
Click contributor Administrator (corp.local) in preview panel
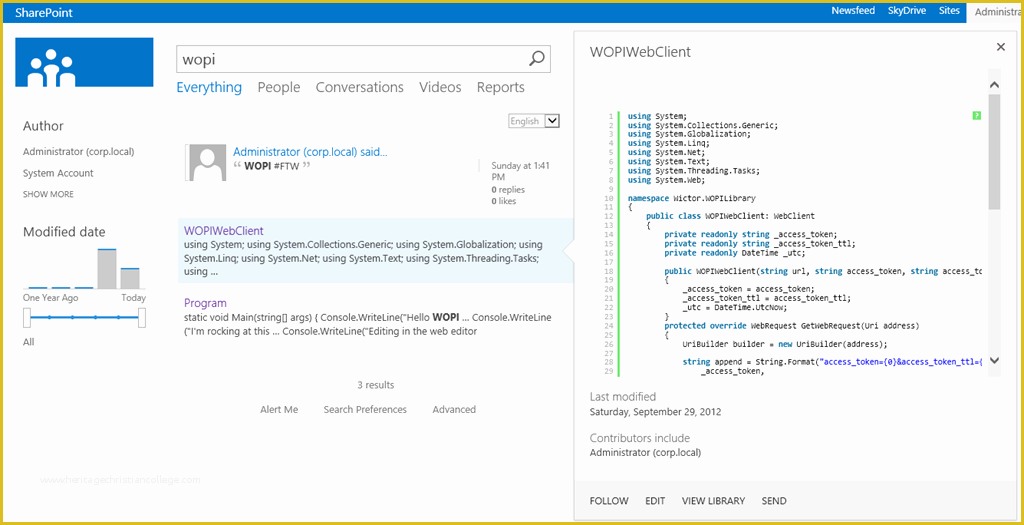[645, 453]
